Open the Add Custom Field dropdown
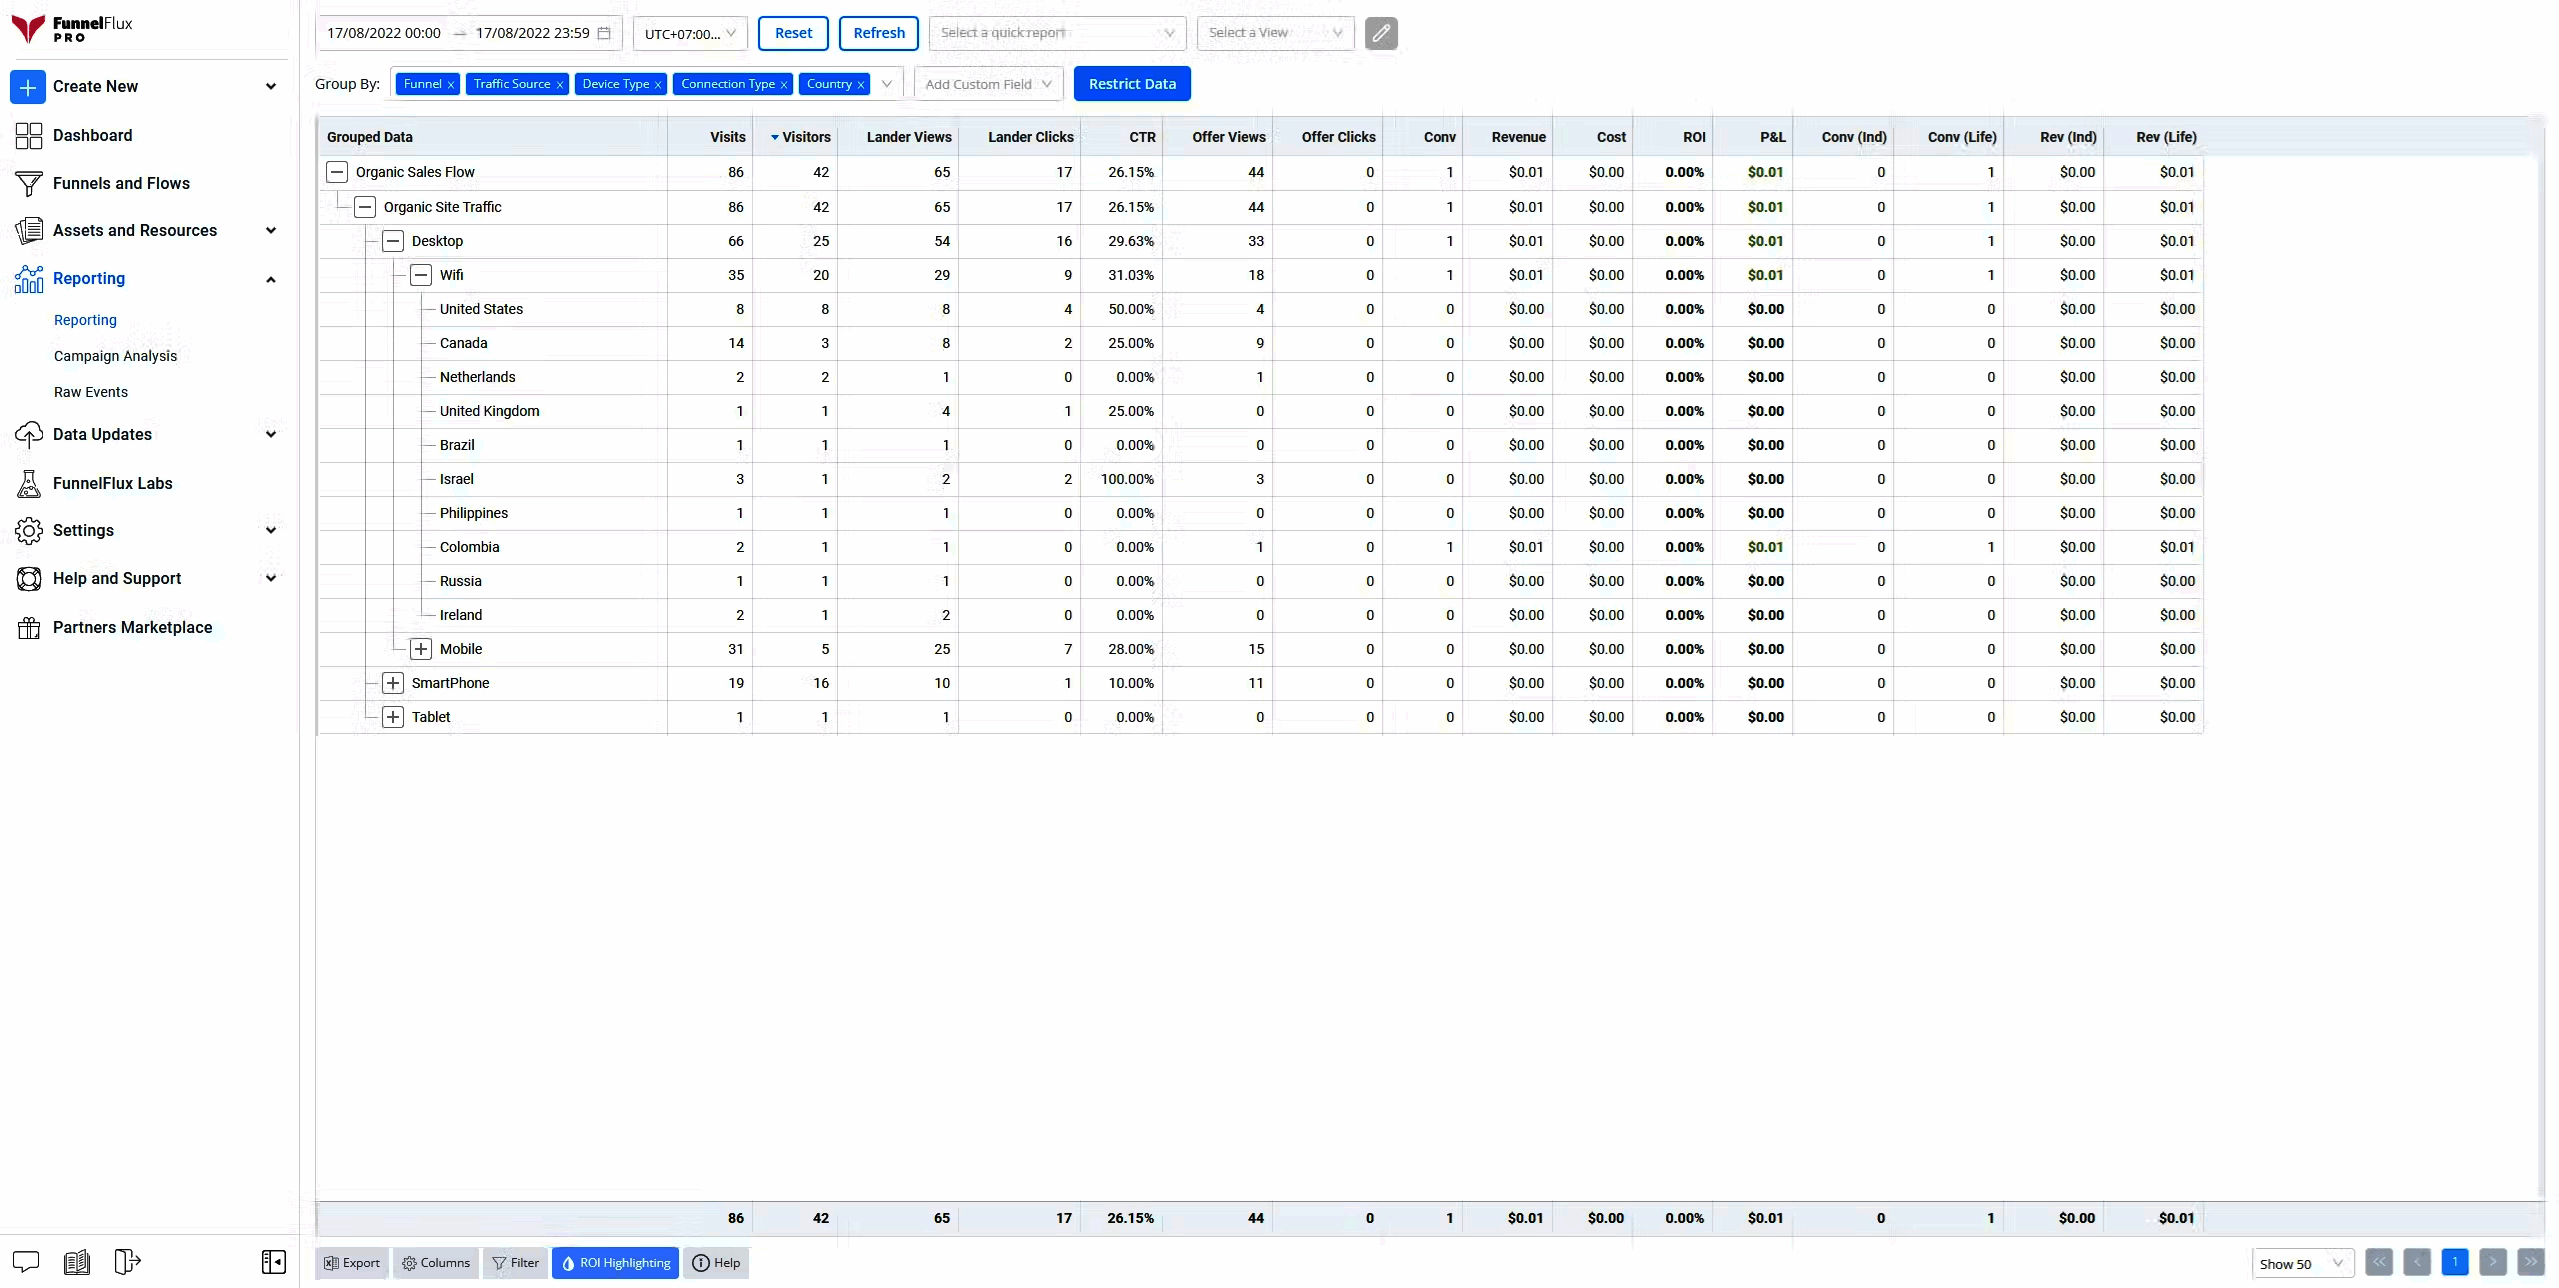This screenshot has width=2559, height=1288. point(987,84)
